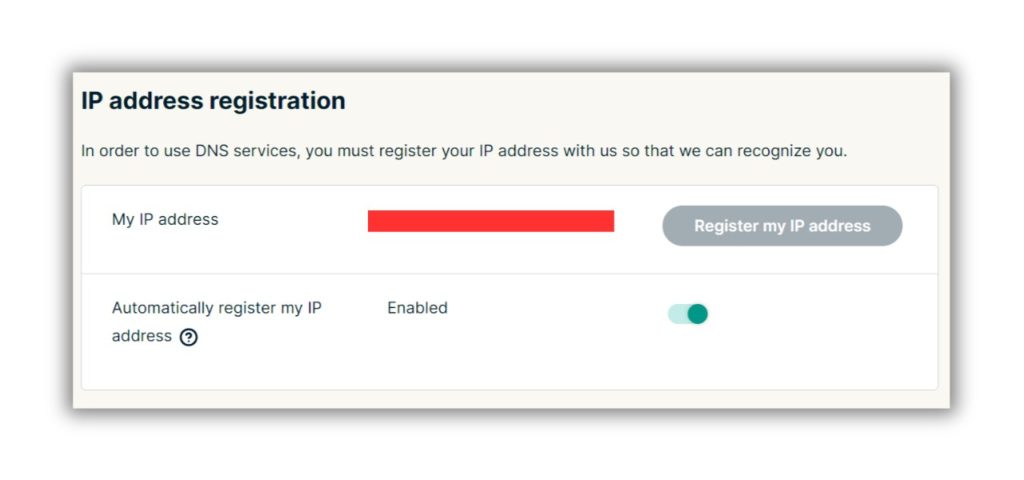Click the Enabled status text
This screenshot has height=480, width=1024.
pyautogui.click(x=417, y=308)
